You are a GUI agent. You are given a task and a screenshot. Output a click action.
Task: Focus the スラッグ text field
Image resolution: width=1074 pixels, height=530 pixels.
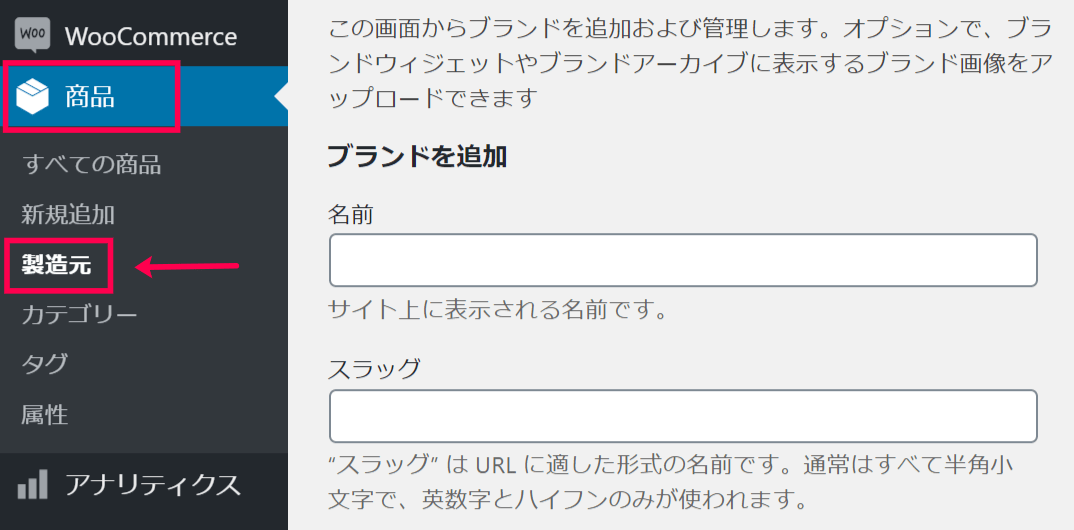click(683, 416)
